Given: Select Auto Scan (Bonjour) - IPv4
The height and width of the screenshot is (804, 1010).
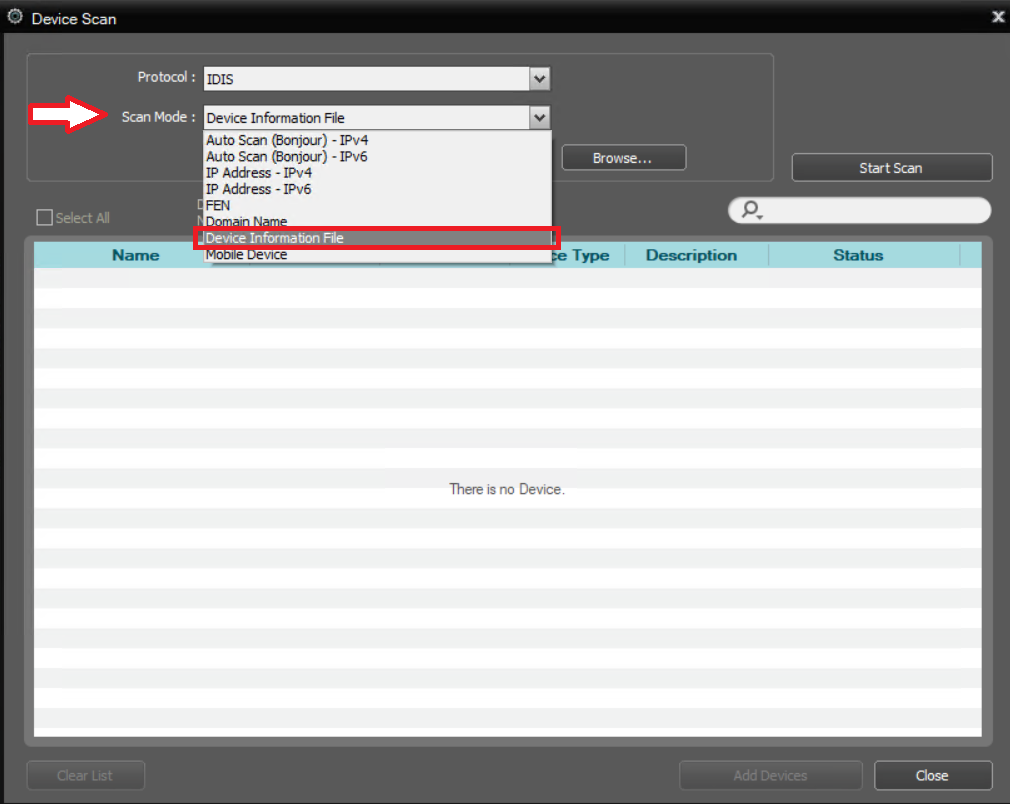Looking at the screenshot, I should [377, 140].
